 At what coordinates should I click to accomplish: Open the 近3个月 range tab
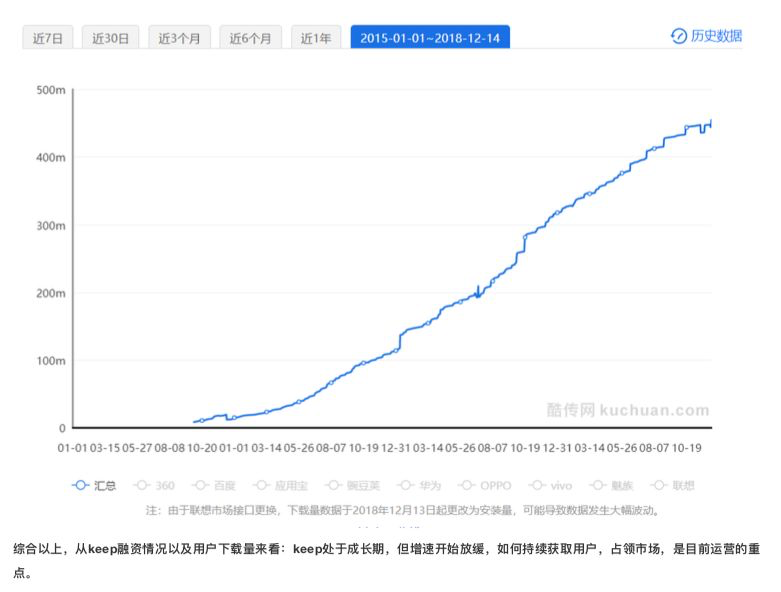click(179, 38)
